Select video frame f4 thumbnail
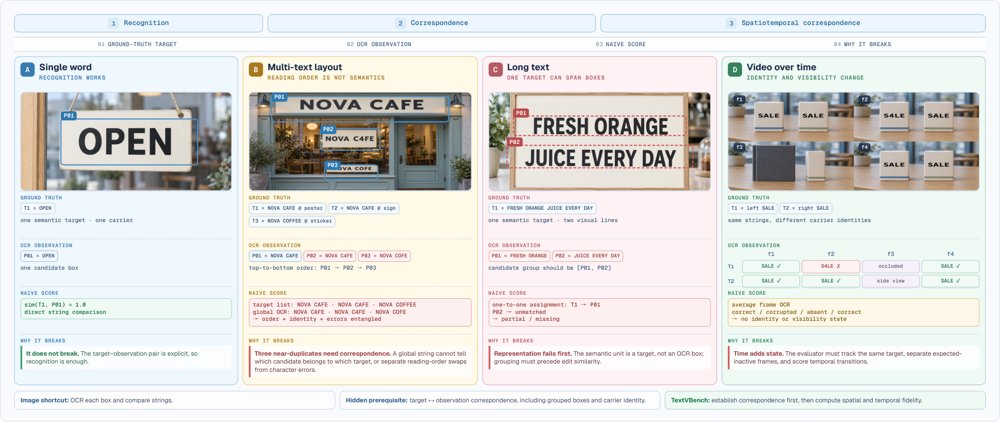The image size is (1000, 423). [x=916, y=166]
